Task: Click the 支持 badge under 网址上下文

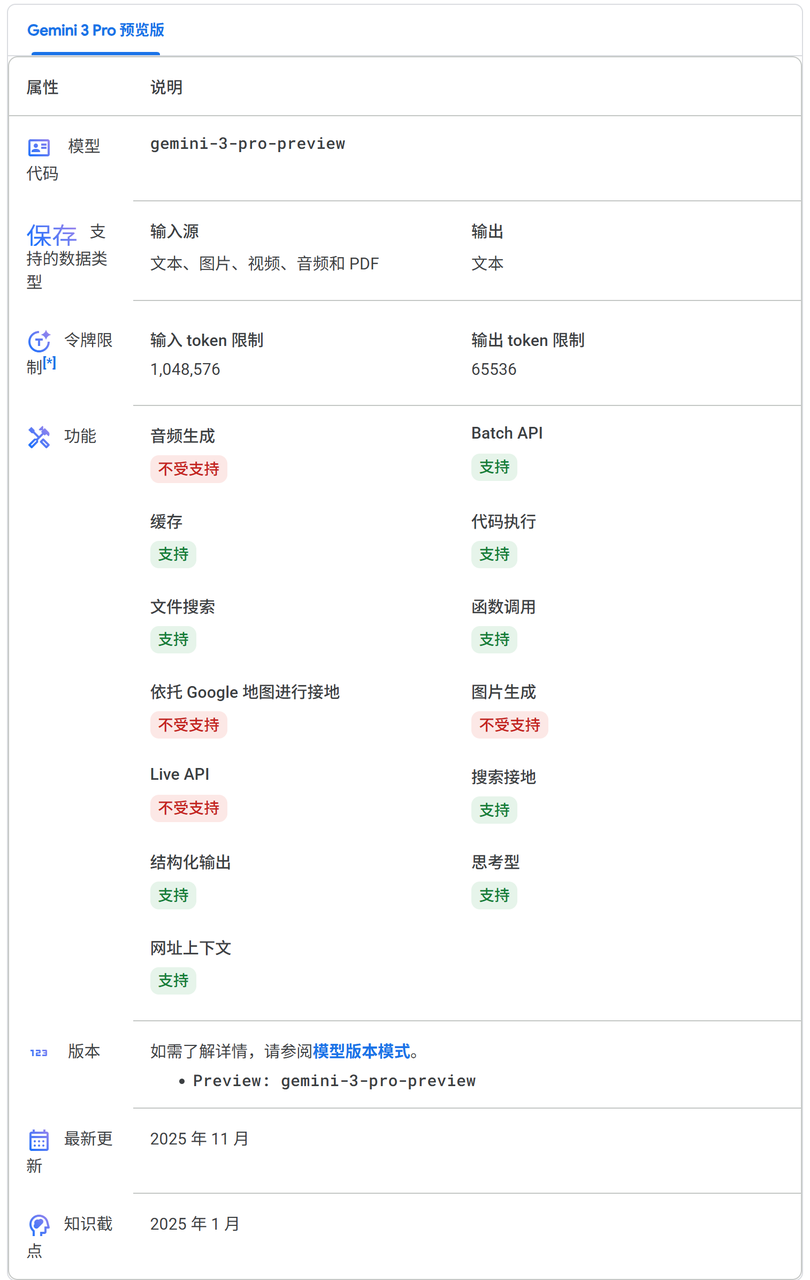Action: [173, 981]
